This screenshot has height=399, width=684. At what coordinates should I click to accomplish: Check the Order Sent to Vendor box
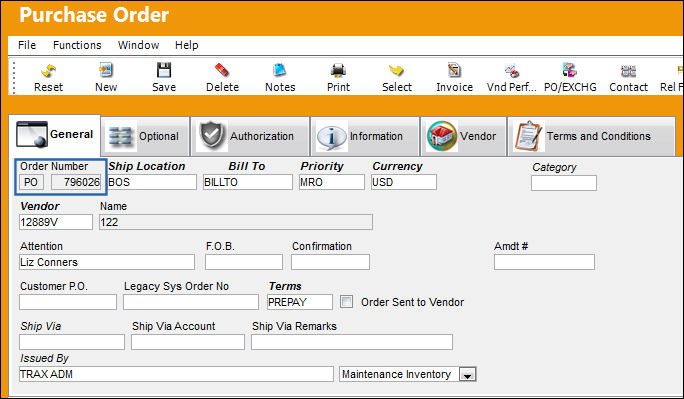click(346, 302)
